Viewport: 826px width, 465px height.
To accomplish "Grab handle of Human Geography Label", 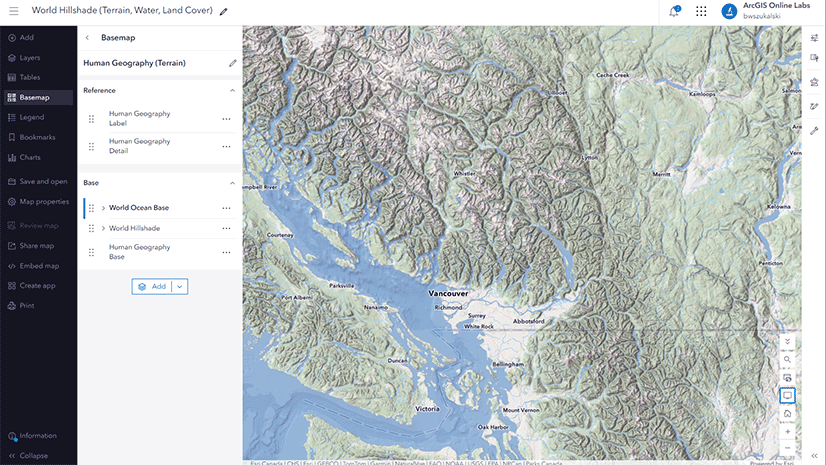I will click(x=91, y=119).
